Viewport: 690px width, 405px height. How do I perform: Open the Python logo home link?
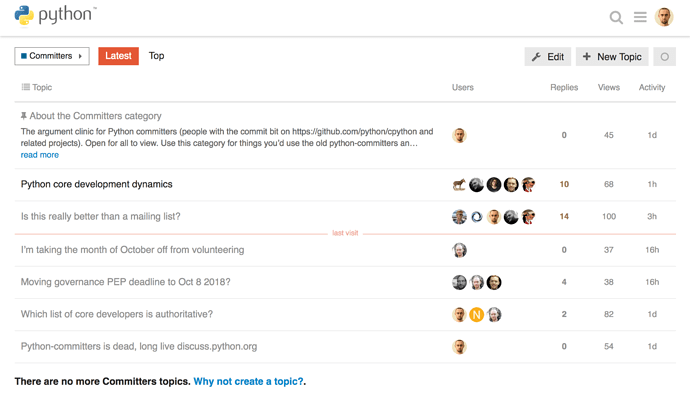coord(55,15)
